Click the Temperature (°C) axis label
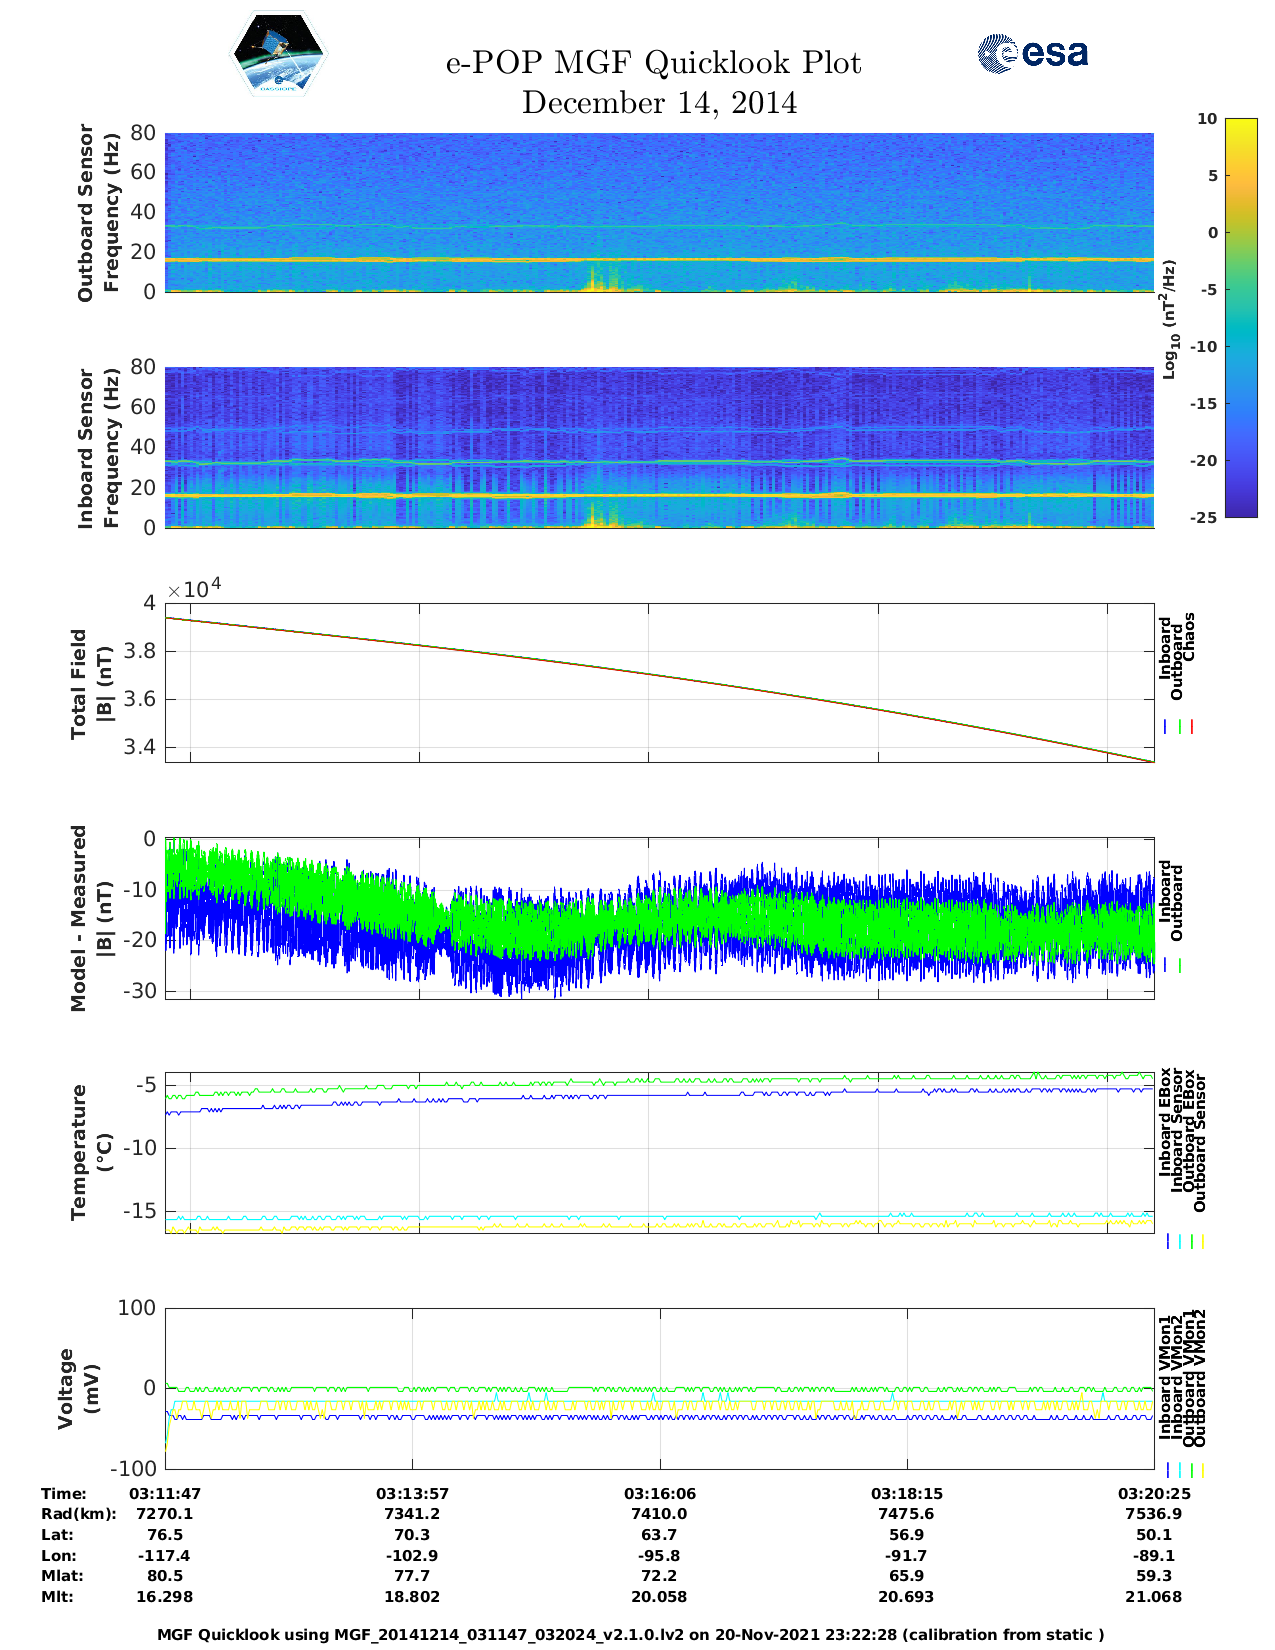This screenshot has width=1275, height=1650. [92, 1152]
